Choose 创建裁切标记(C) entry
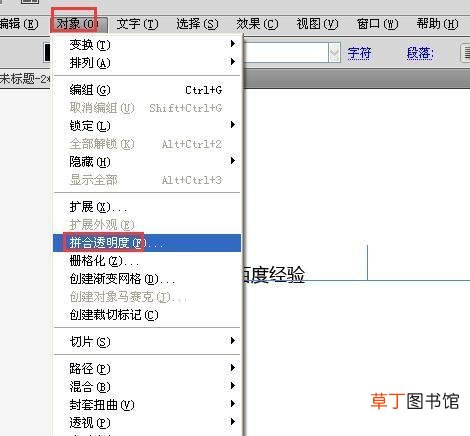The width and height of the screenshot is (470, 436). (147, 315)
